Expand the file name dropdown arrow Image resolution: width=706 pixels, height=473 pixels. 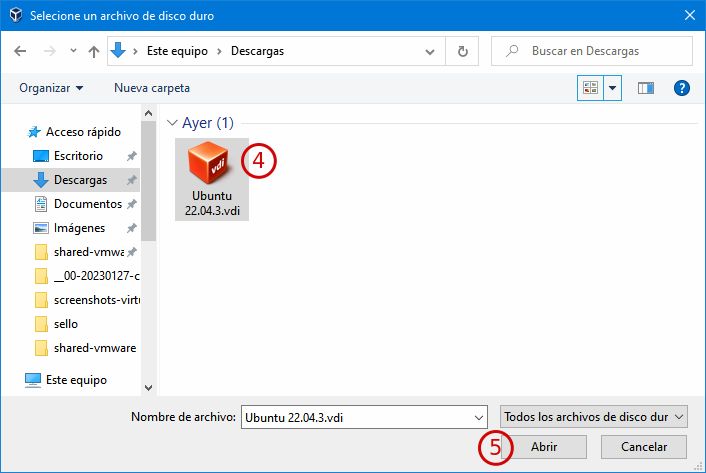pyautogui.click(x=479, y=418)
